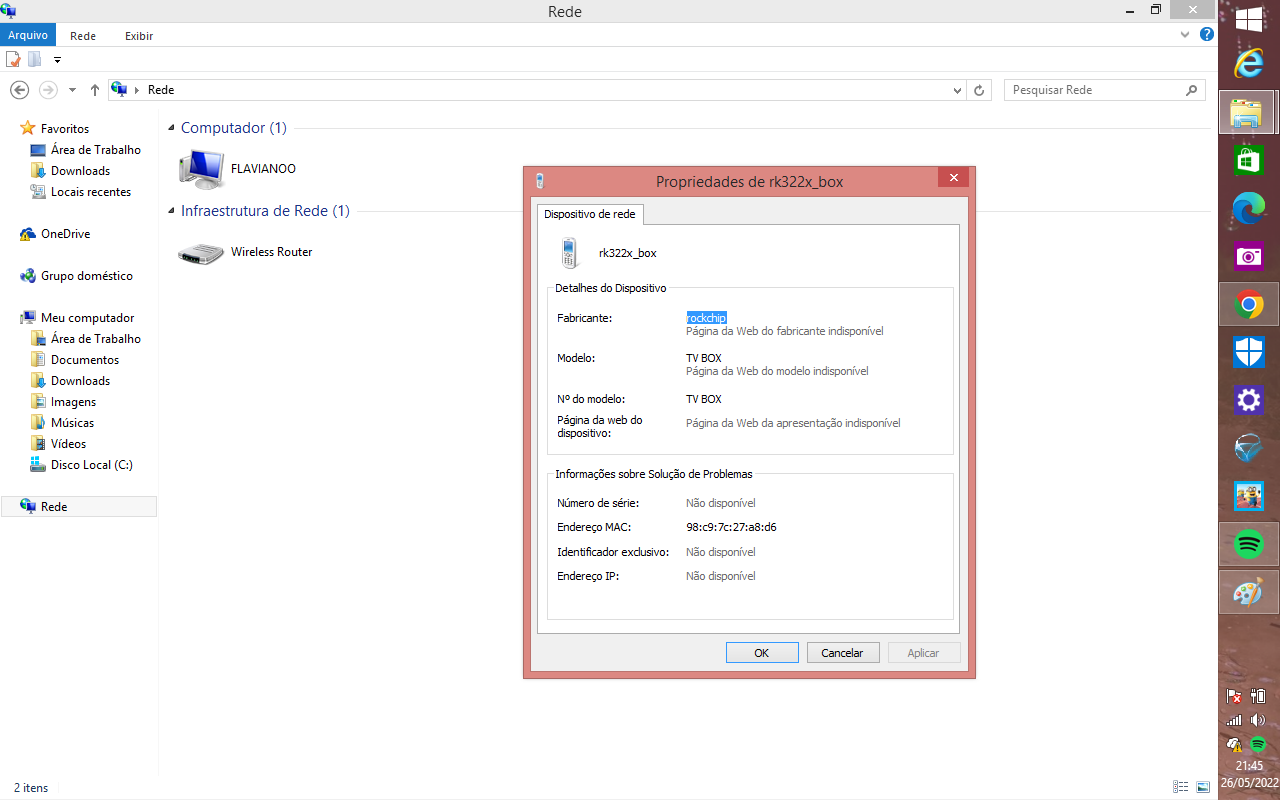Click the tray network signal icon
1280x800 pixels.
pos(1234,720)
